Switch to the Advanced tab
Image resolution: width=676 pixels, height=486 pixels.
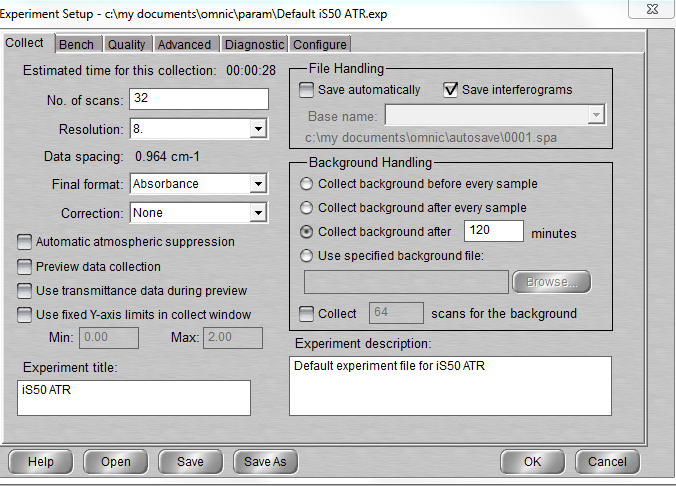click(x=185, y=44)
